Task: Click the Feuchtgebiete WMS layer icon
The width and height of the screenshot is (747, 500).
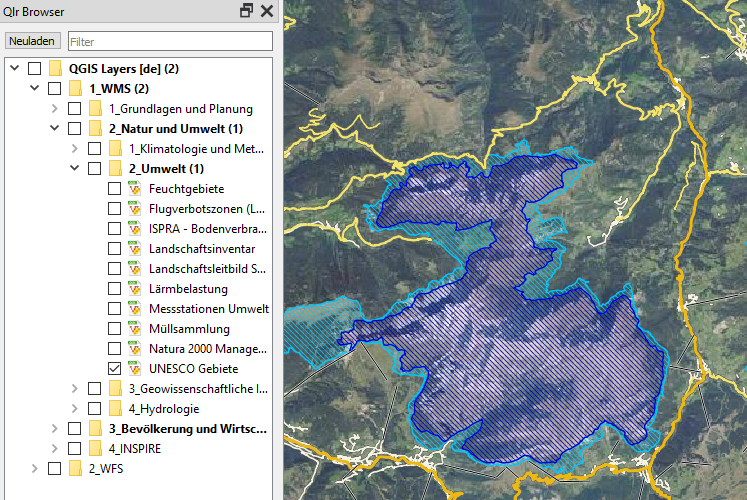Action: point(135,189)
